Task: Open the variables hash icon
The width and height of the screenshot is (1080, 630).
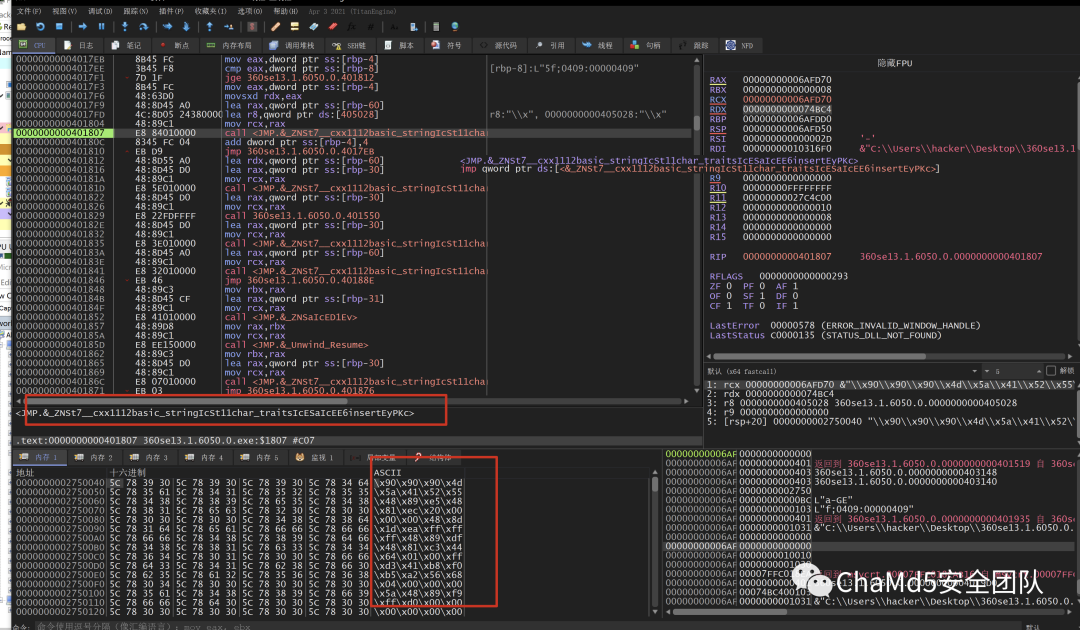Action: click(x=371, y=26)
